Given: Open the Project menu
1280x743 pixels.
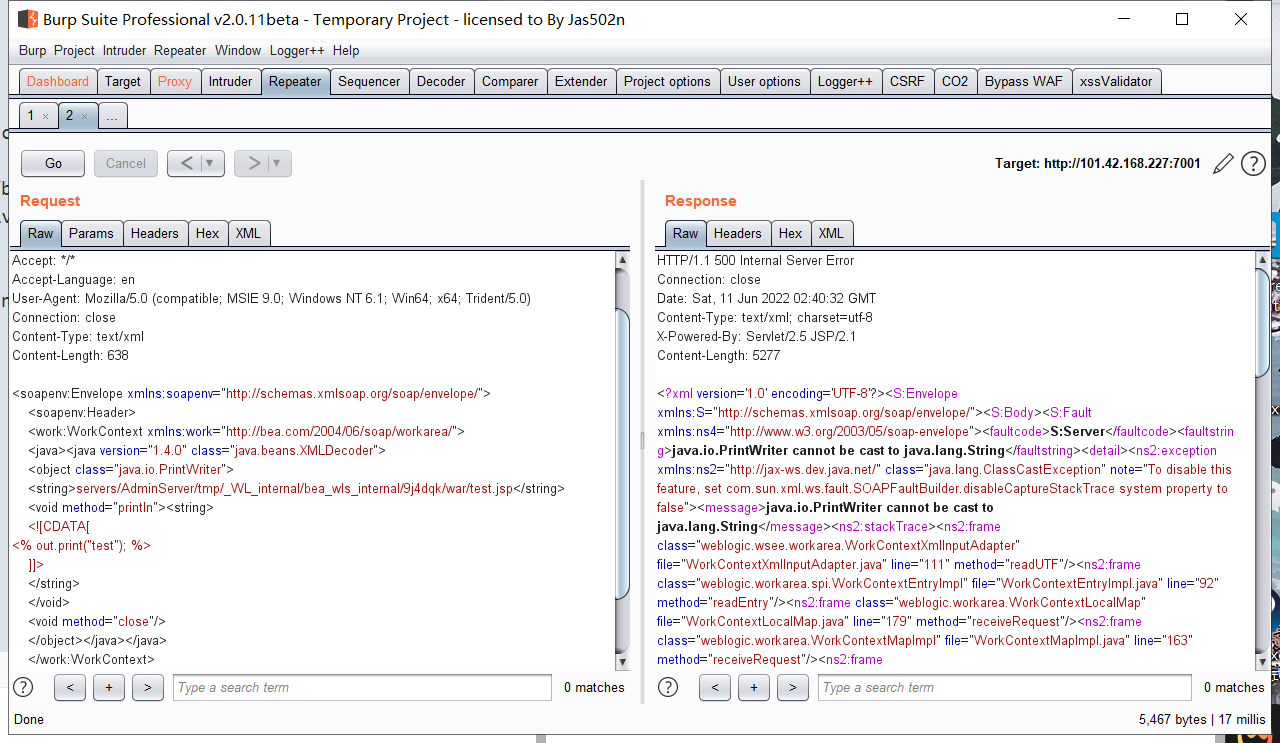Looking at the screenshot, I should click(x=74, y=50).
